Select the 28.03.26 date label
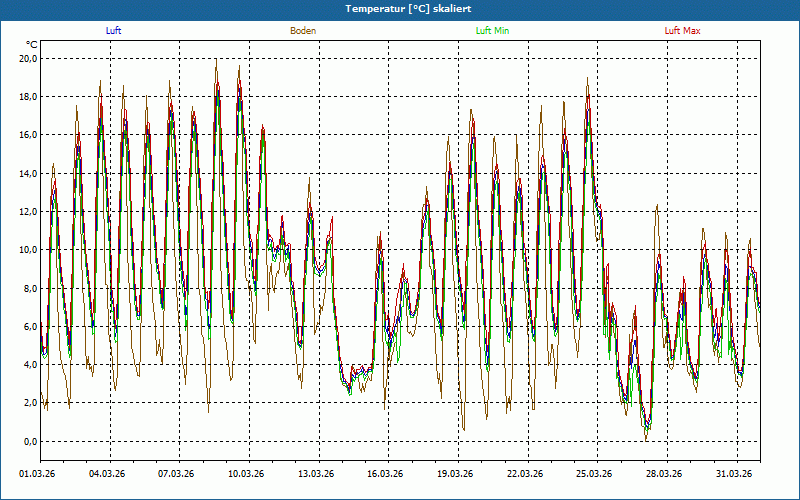Image resolution: width=800 pixels, height=500 pixels. (x=663, y=474)
